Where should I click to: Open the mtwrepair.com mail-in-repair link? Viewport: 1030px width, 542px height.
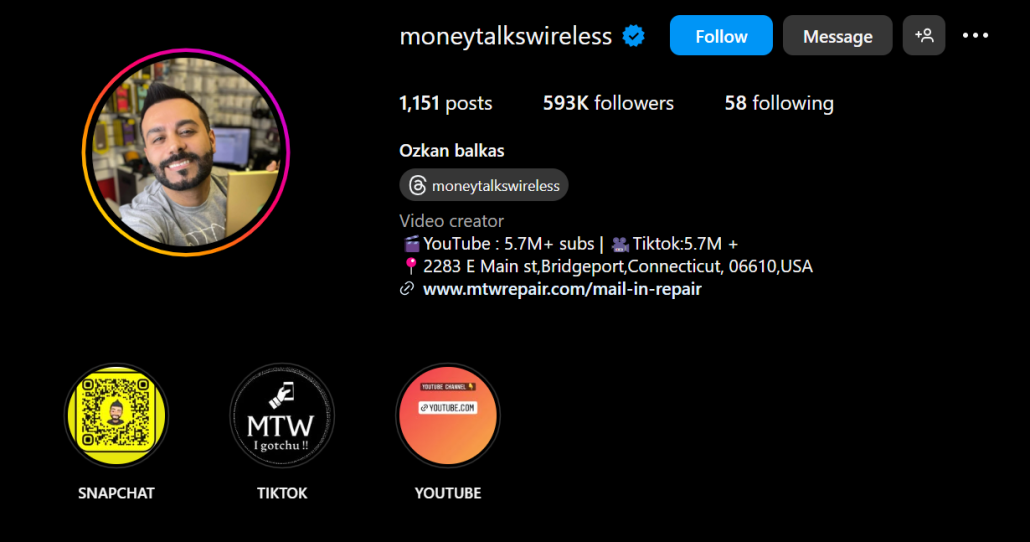pos(562,289)
